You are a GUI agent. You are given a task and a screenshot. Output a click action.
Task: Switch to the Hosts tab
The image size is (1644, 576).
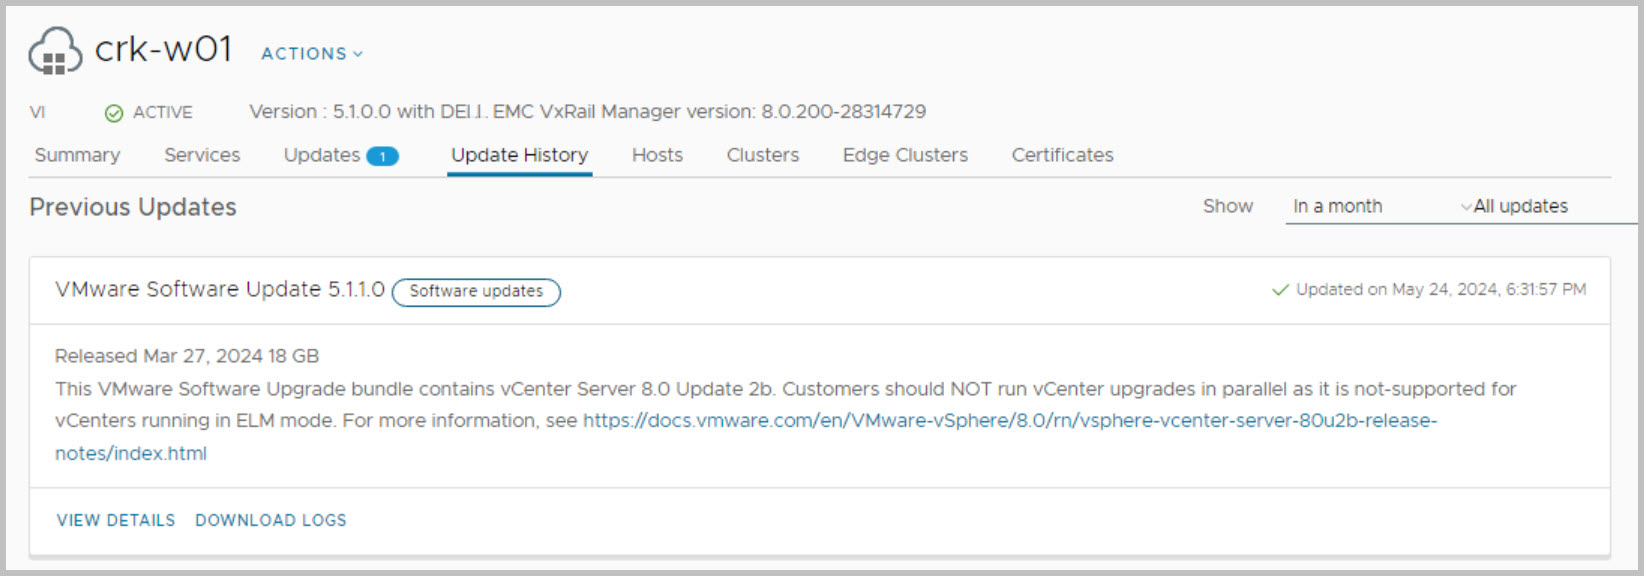657,155
